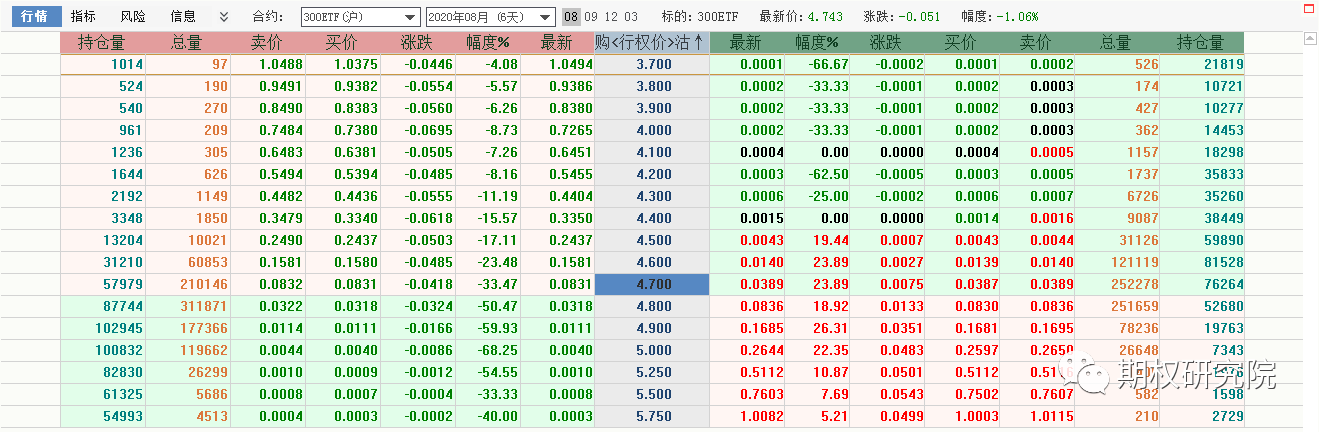Select the 4.300 strike row
The image size is (1319, 432).
point(654,196)
